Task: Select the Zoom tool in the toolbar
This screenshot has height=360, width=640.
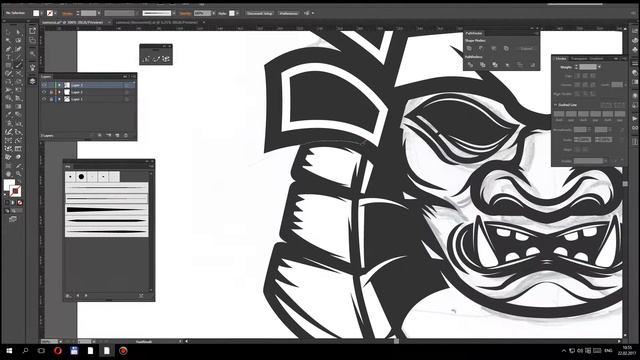Action: point(18,174)
